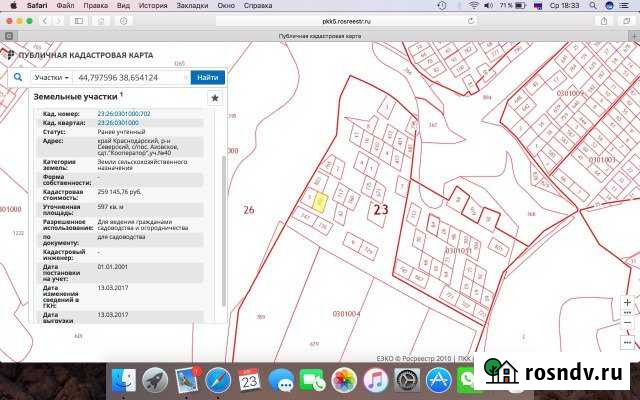The image size is (640, 400).
Task: Zoom out the map with minus button
Action: tap(627, 323)
